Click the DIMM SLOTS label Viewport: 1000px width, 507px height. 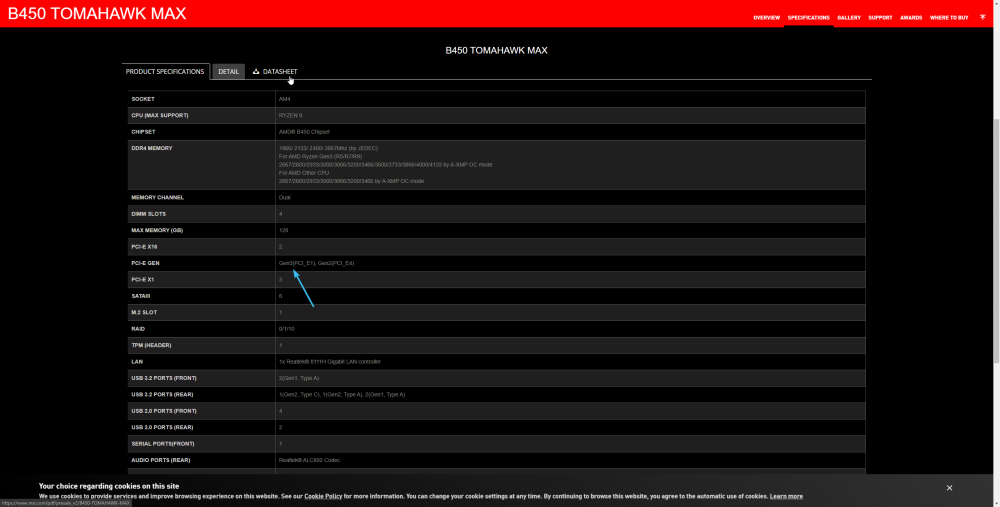[149, 214]
